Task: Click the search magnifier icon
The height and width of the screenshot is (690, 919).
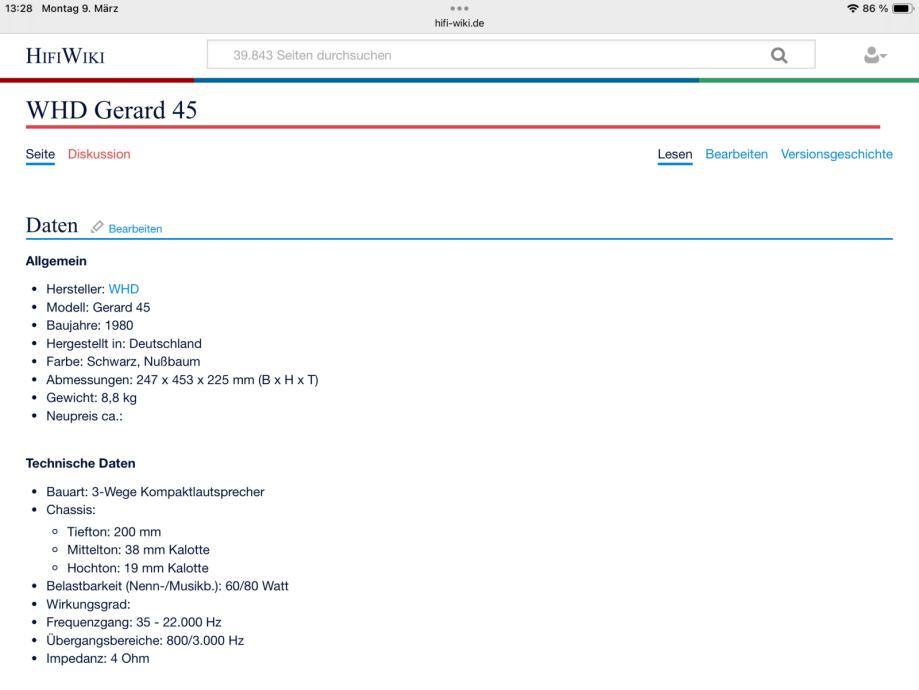Action: pyautogui.click(x=779, y=55)
